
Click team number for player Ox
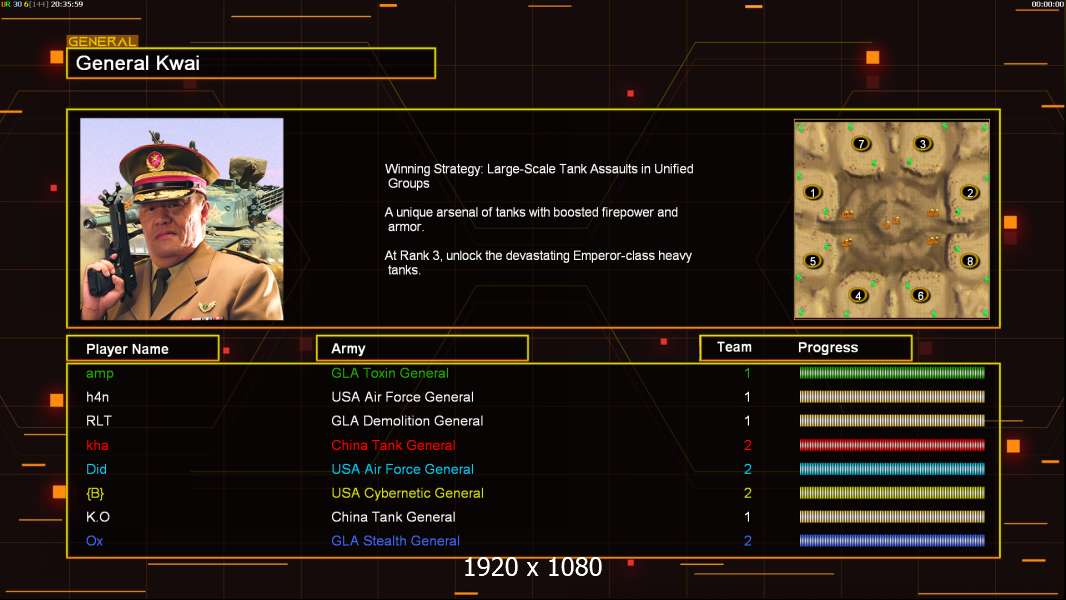click(x=748, y=541)
